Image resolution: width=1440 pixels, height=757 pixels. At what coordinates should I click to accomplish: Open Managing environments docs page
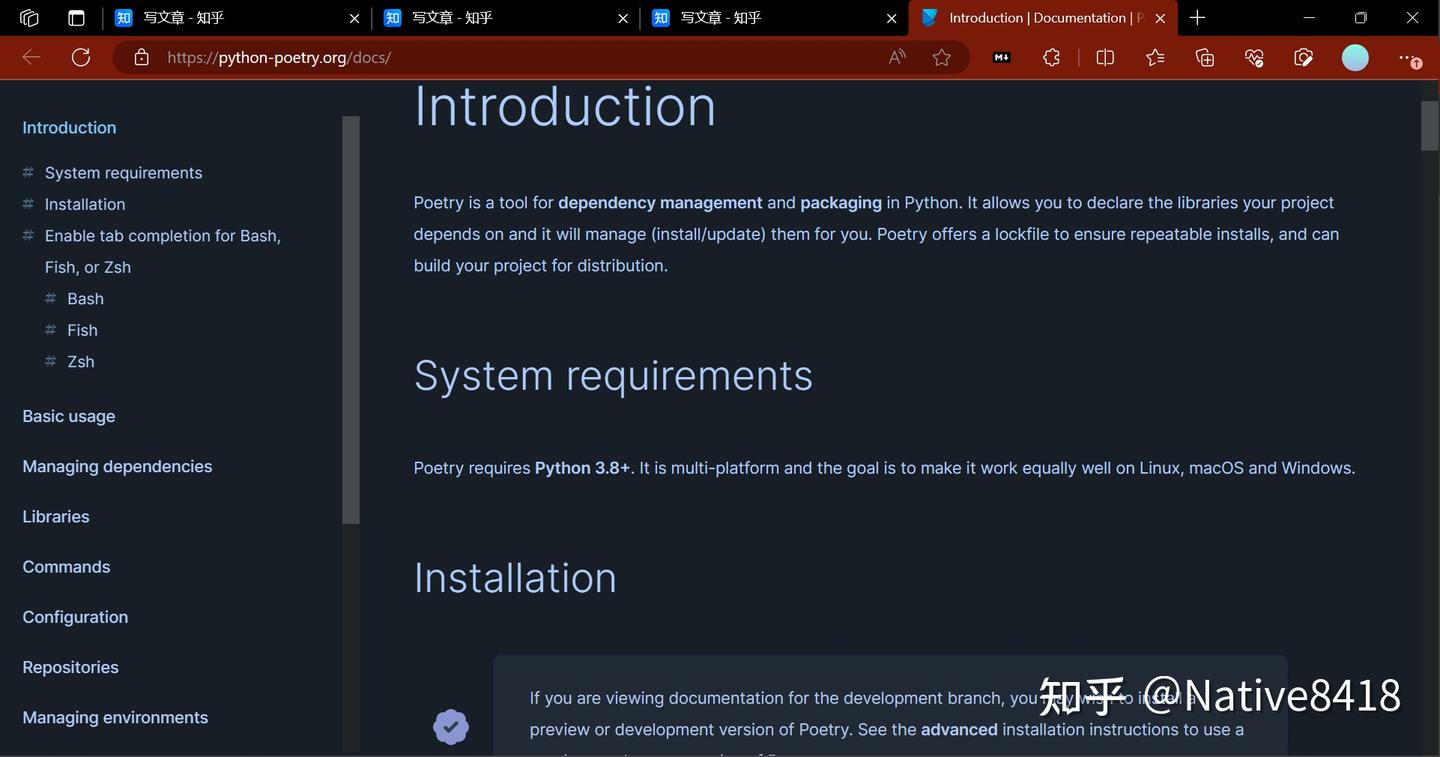(x=115, y=717)
